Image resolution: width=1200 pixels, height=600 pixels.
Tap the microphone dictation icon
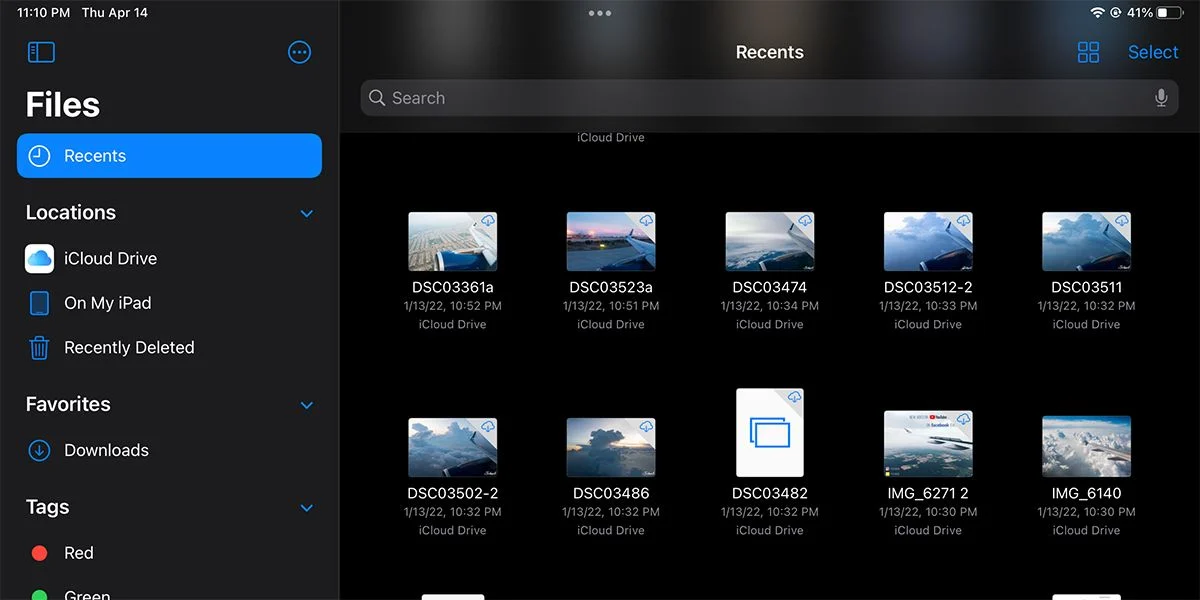click(1161, 98)
